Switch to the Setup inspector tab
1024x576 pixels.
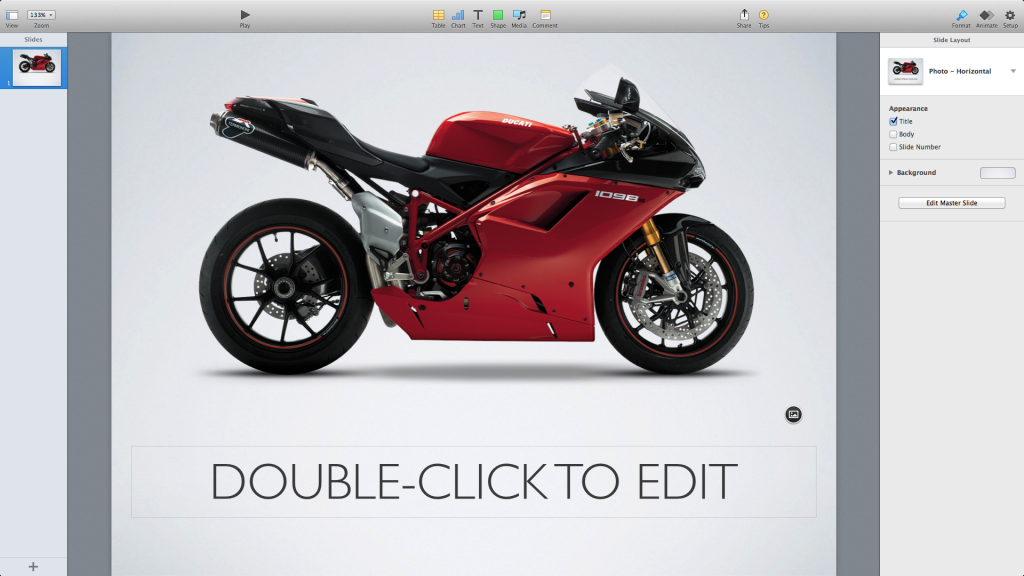(1010, 15)
